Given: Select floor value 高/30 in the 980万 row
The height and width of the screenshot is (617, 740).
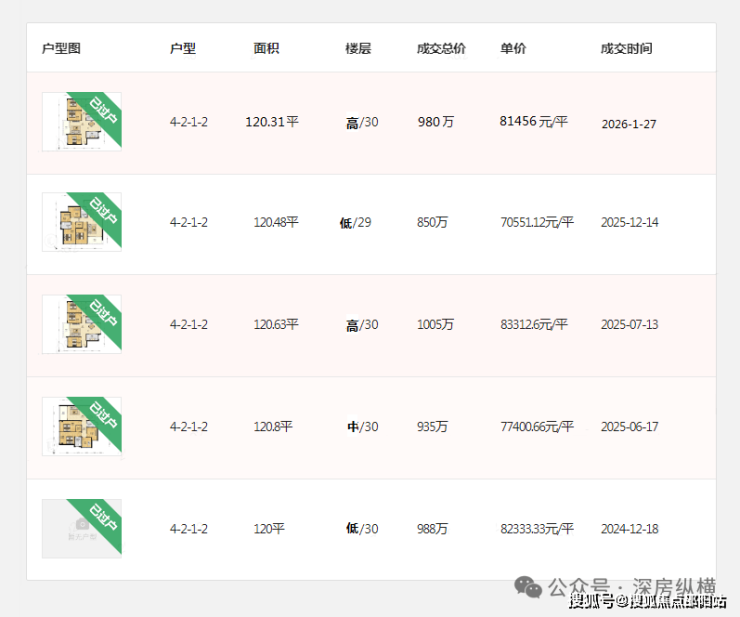Looking at the screenshot, I should coord(362,123).
